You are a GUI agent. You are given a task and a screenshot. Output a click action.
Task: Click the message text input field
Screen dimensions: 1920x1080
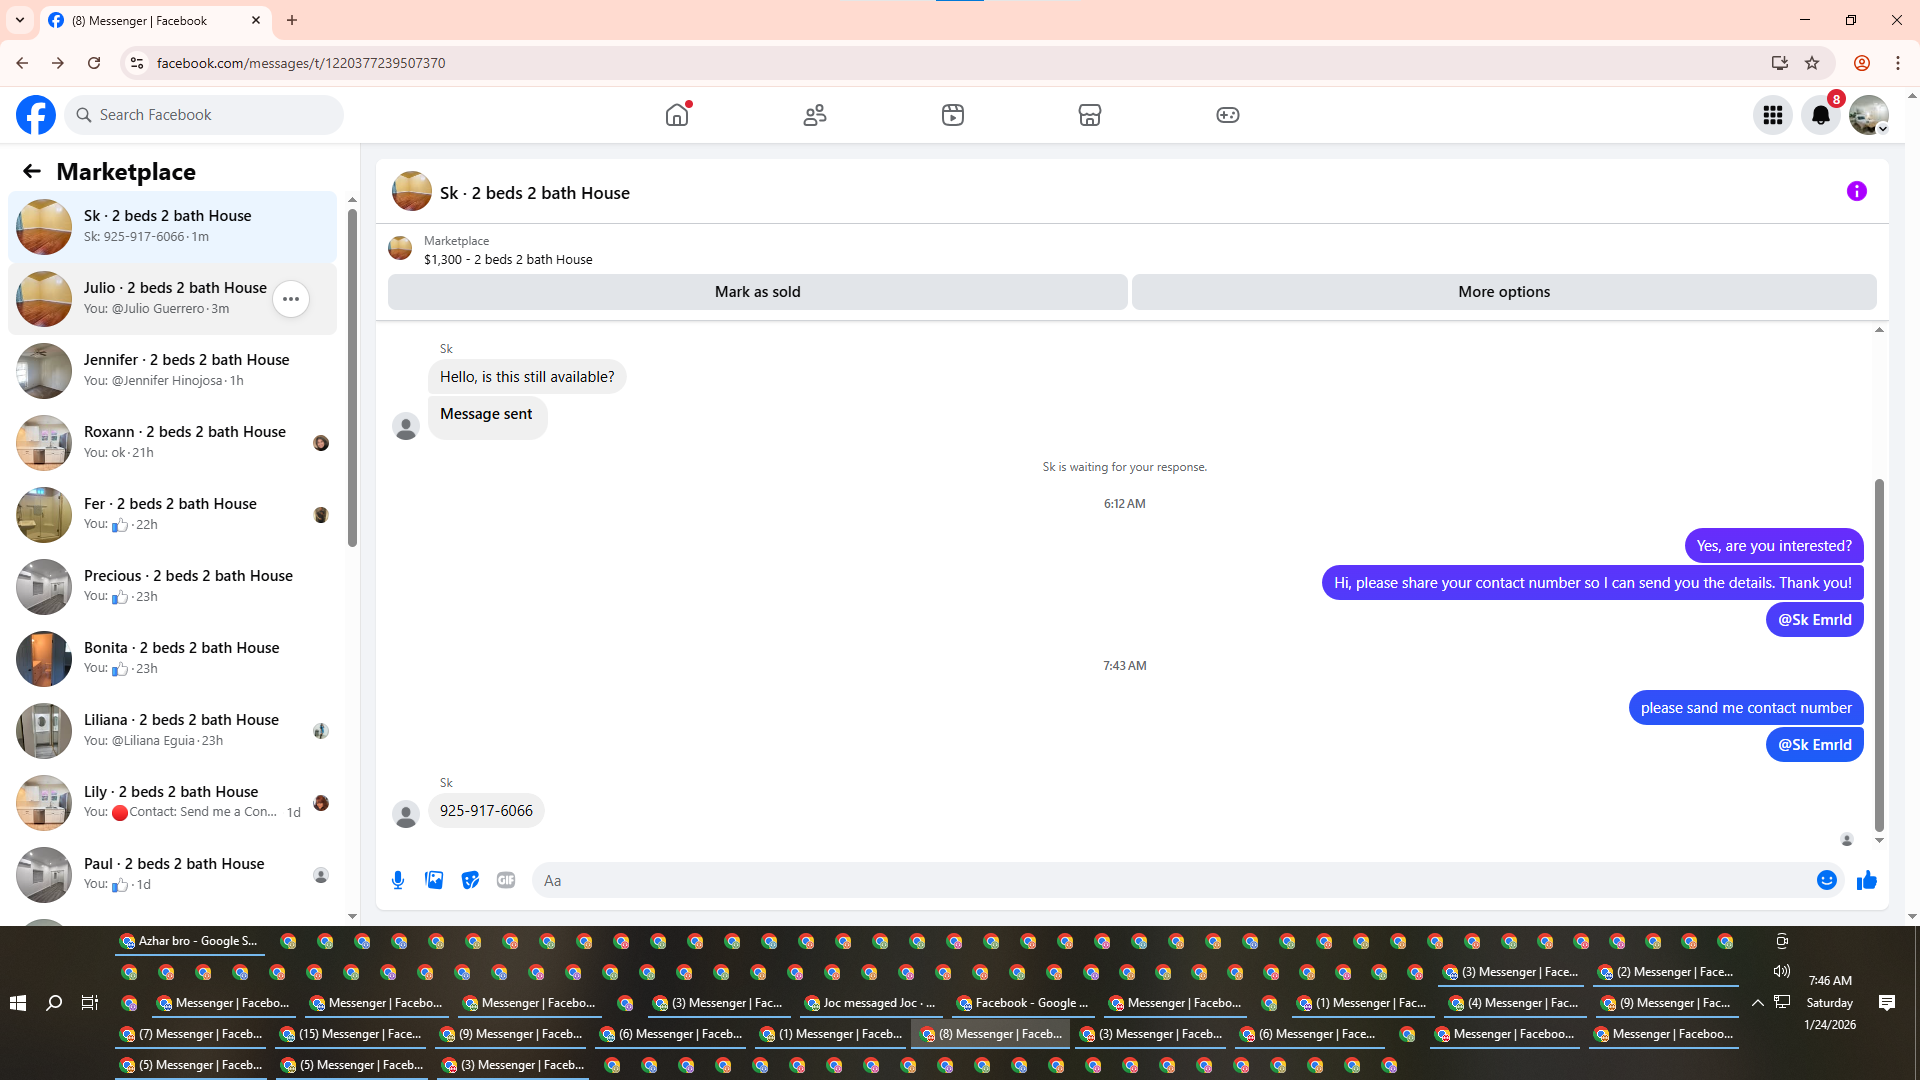click(x=1170, y=880)
